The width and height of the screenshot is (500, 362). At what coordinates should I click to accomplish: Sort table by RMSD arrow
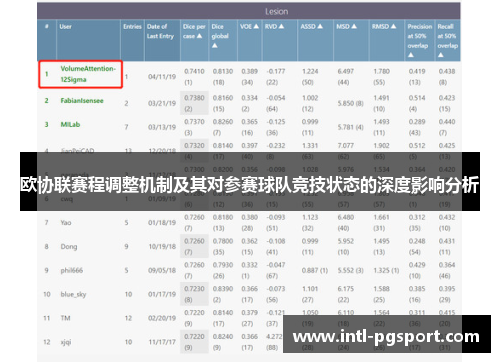click(x=393, y=26)
